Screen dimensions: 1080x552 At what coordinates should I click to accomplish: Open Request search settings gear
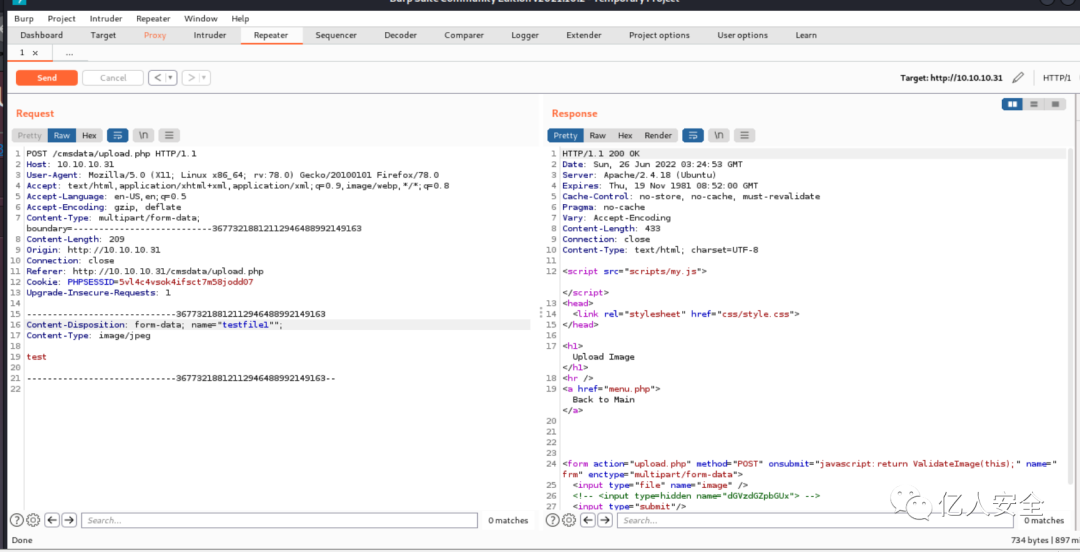33,520
